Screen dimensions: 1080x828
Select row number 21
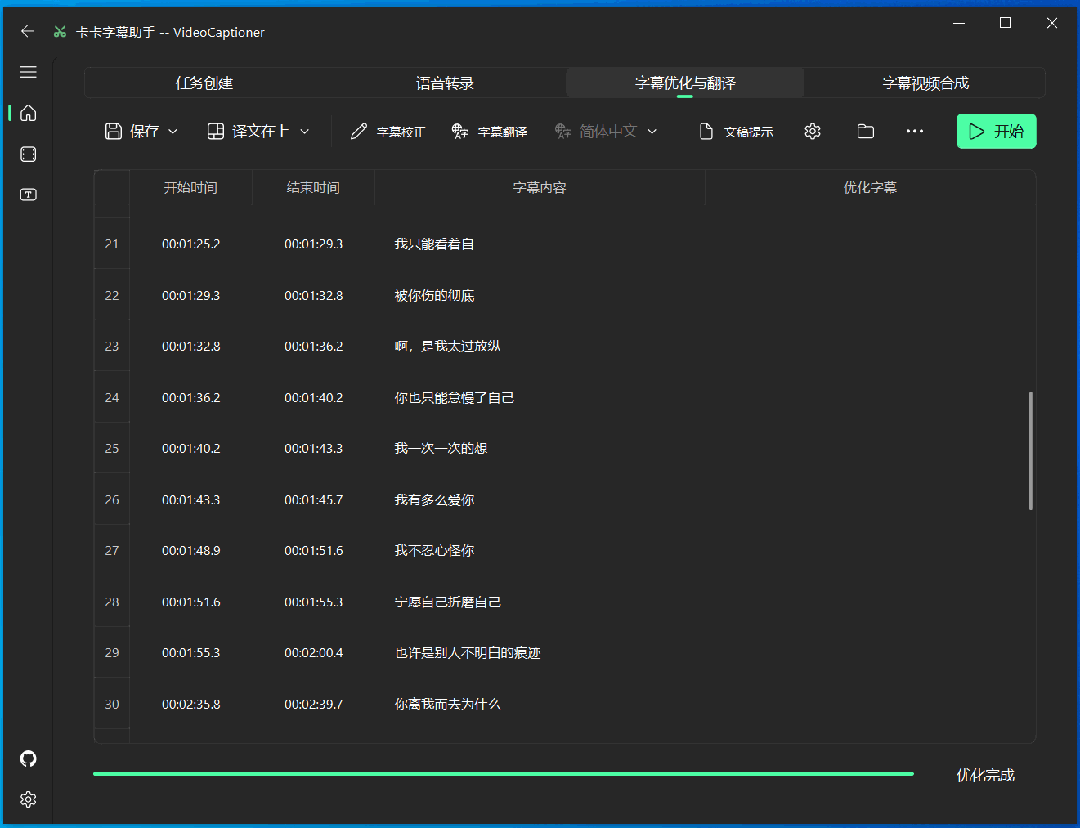click(x=112, y=244)
